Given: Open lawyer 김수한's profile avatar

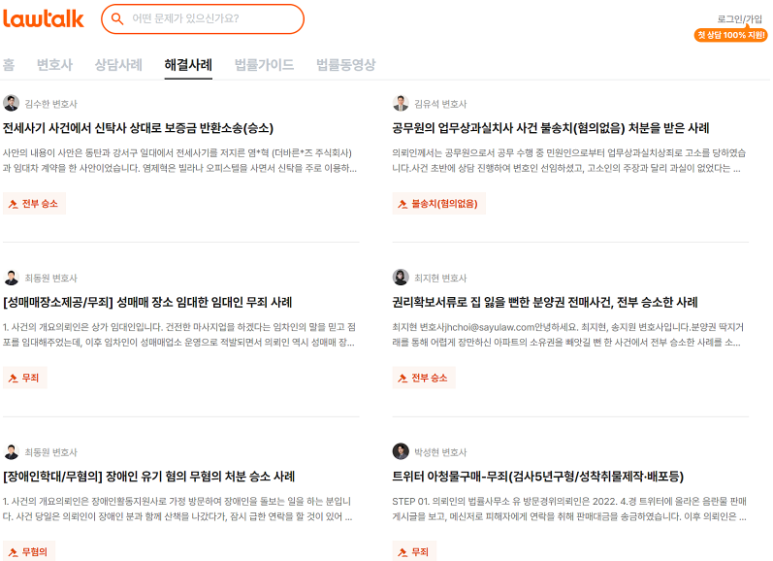Looking at the screenshot, I should tap(11, 104).
